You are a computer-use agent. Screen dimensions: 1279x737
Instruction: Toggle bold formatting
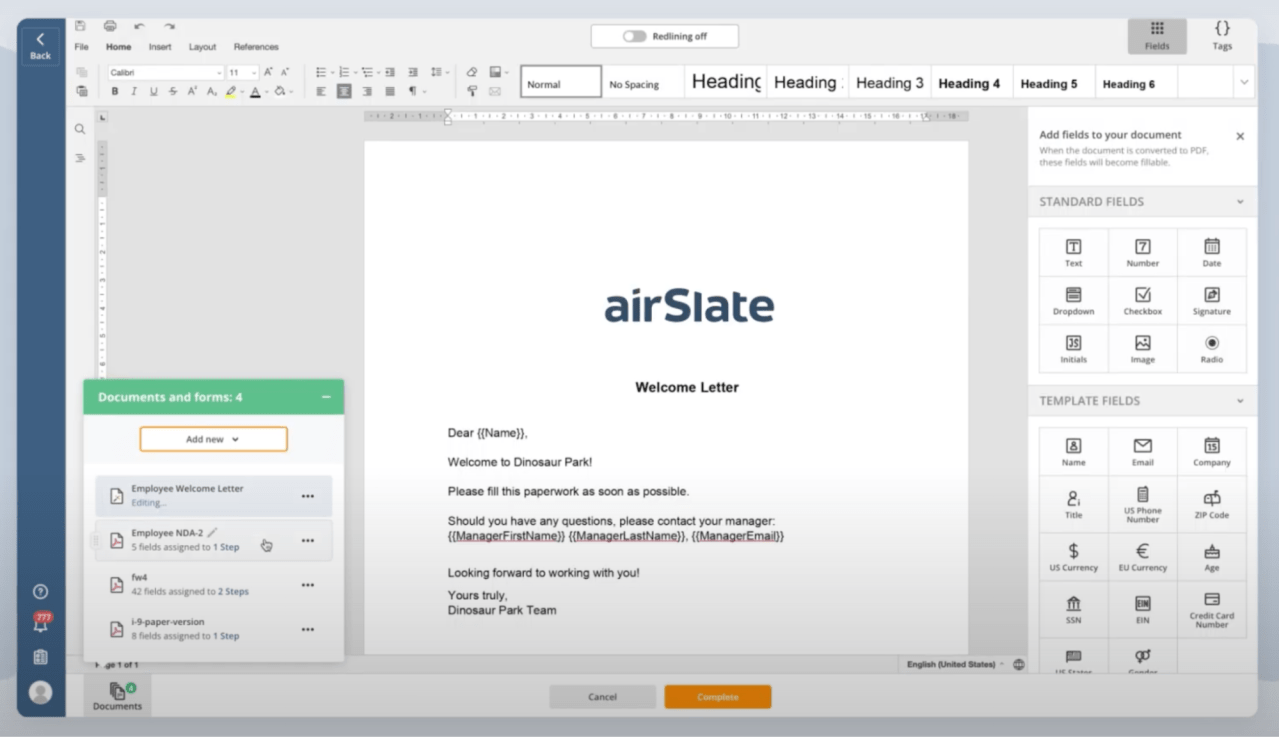[116, 91]
